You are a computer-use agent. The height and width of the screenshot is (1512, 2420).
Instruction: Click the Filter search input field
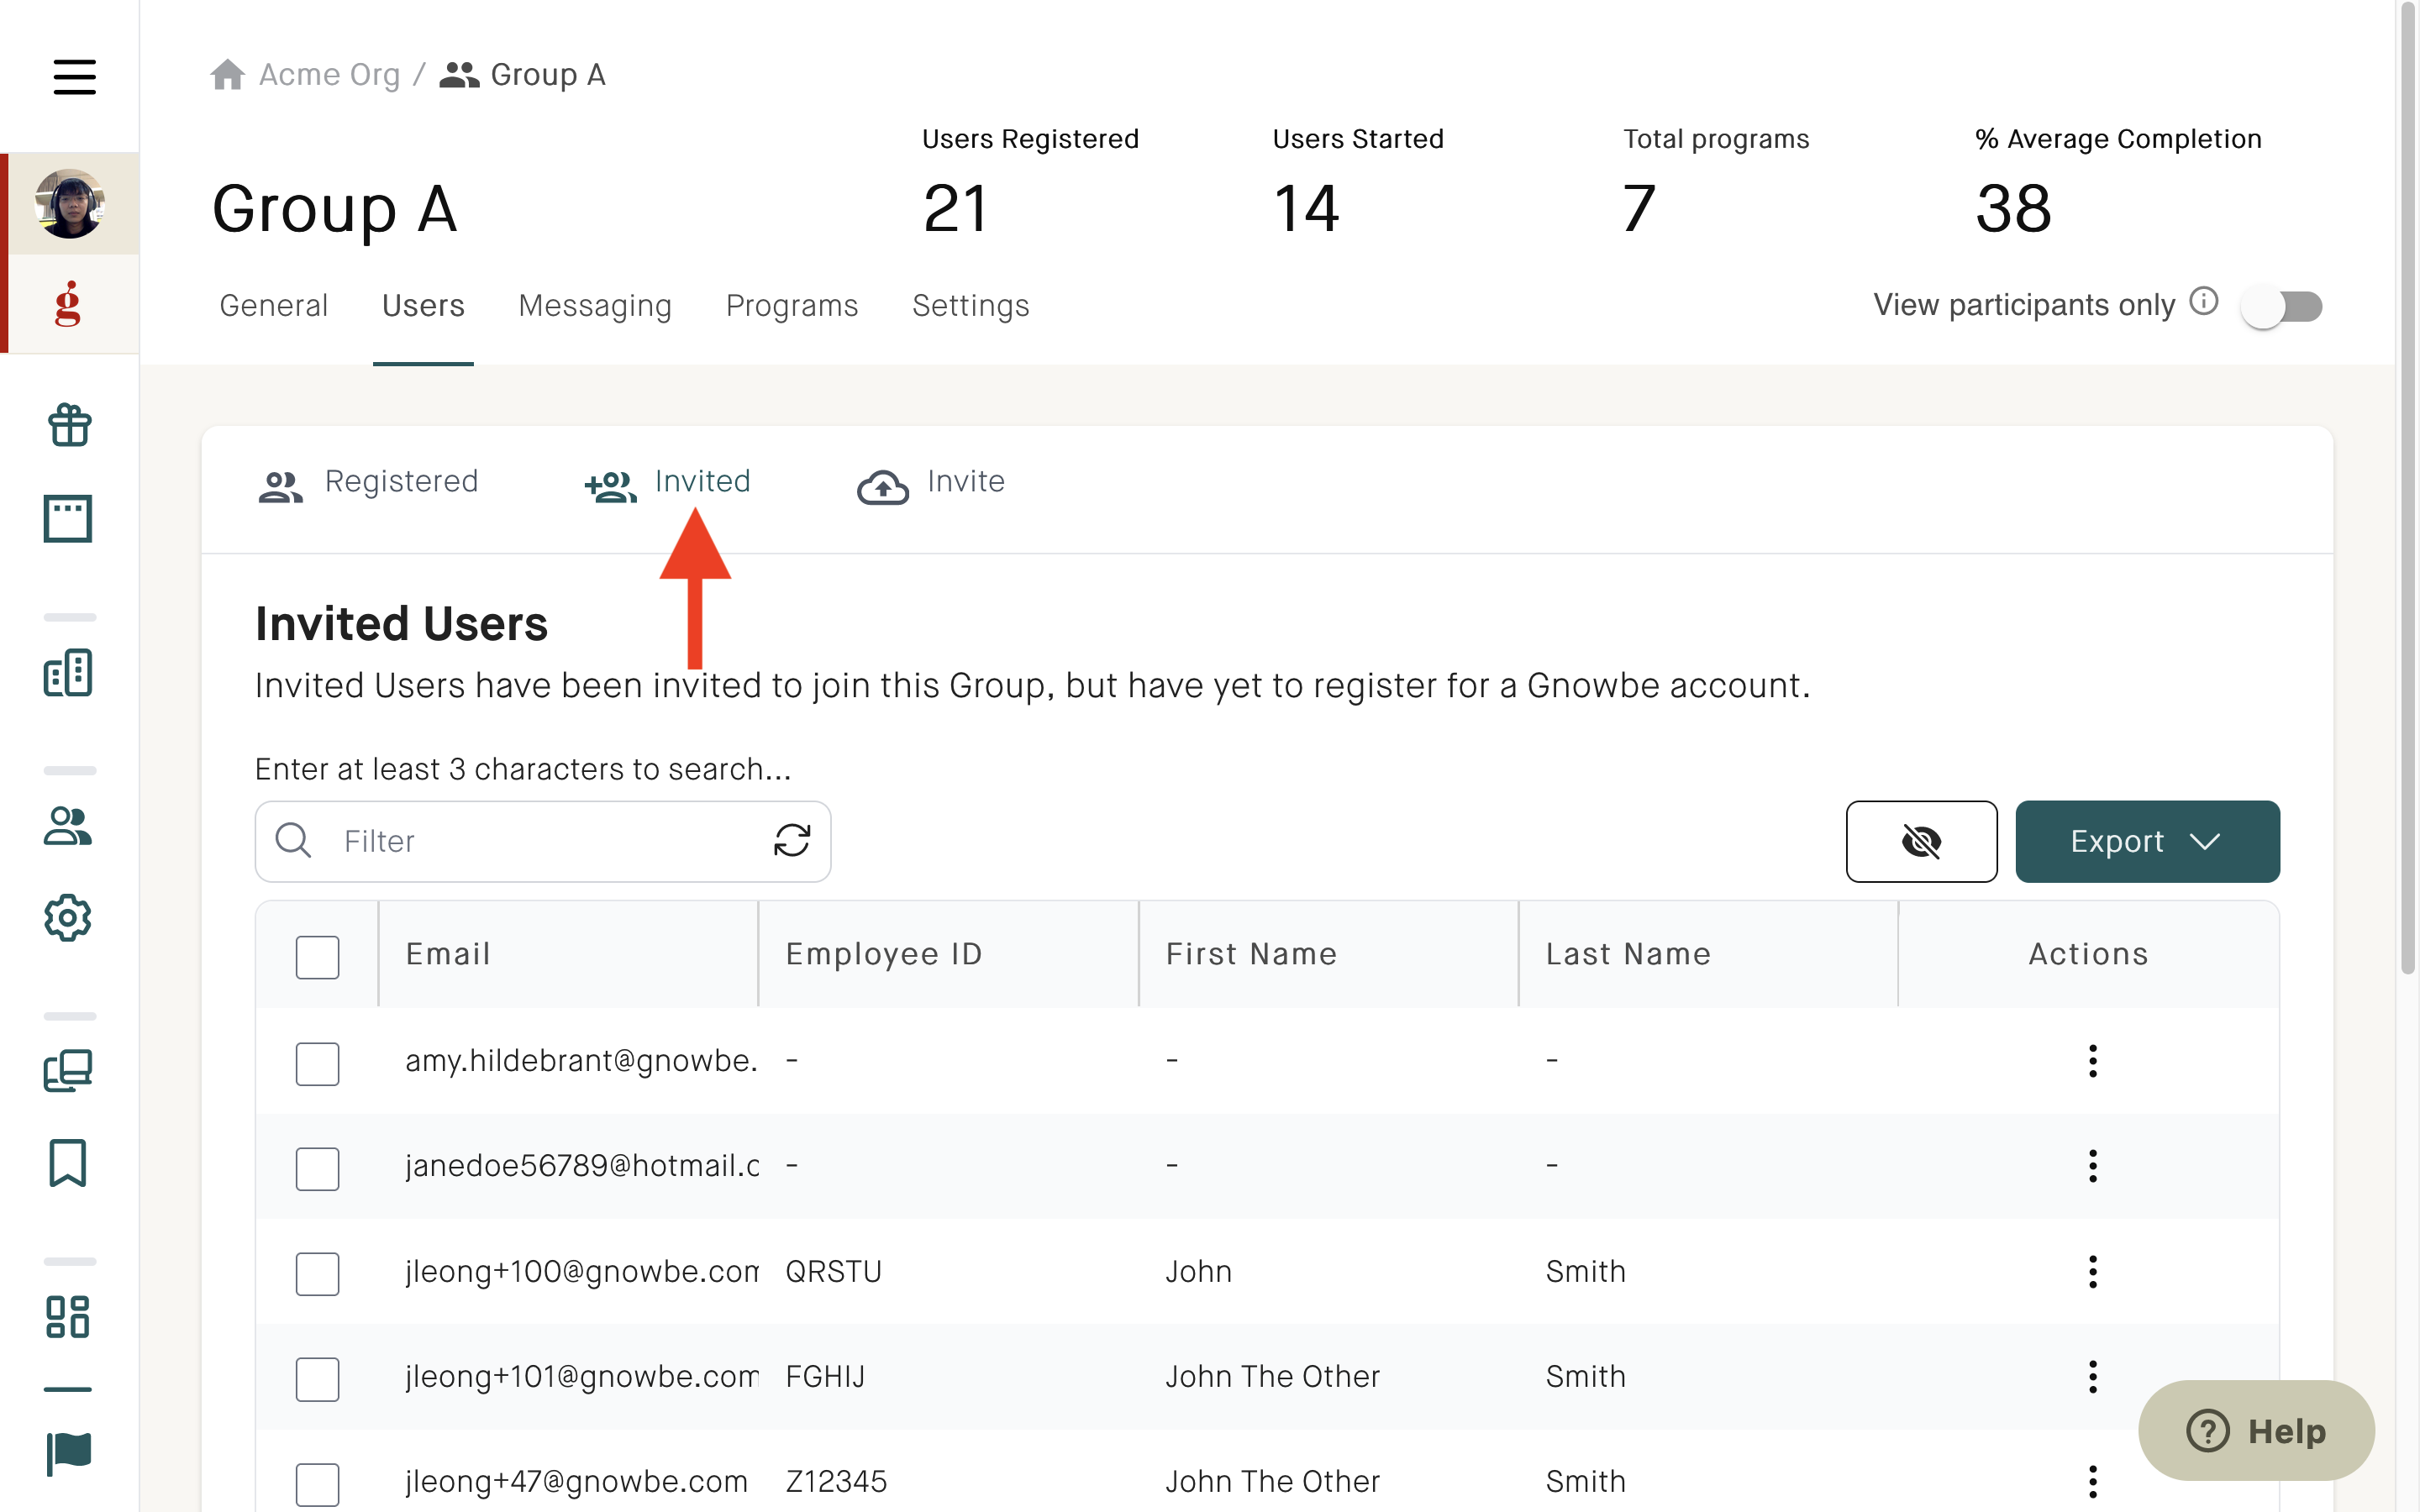click(543, 841)
